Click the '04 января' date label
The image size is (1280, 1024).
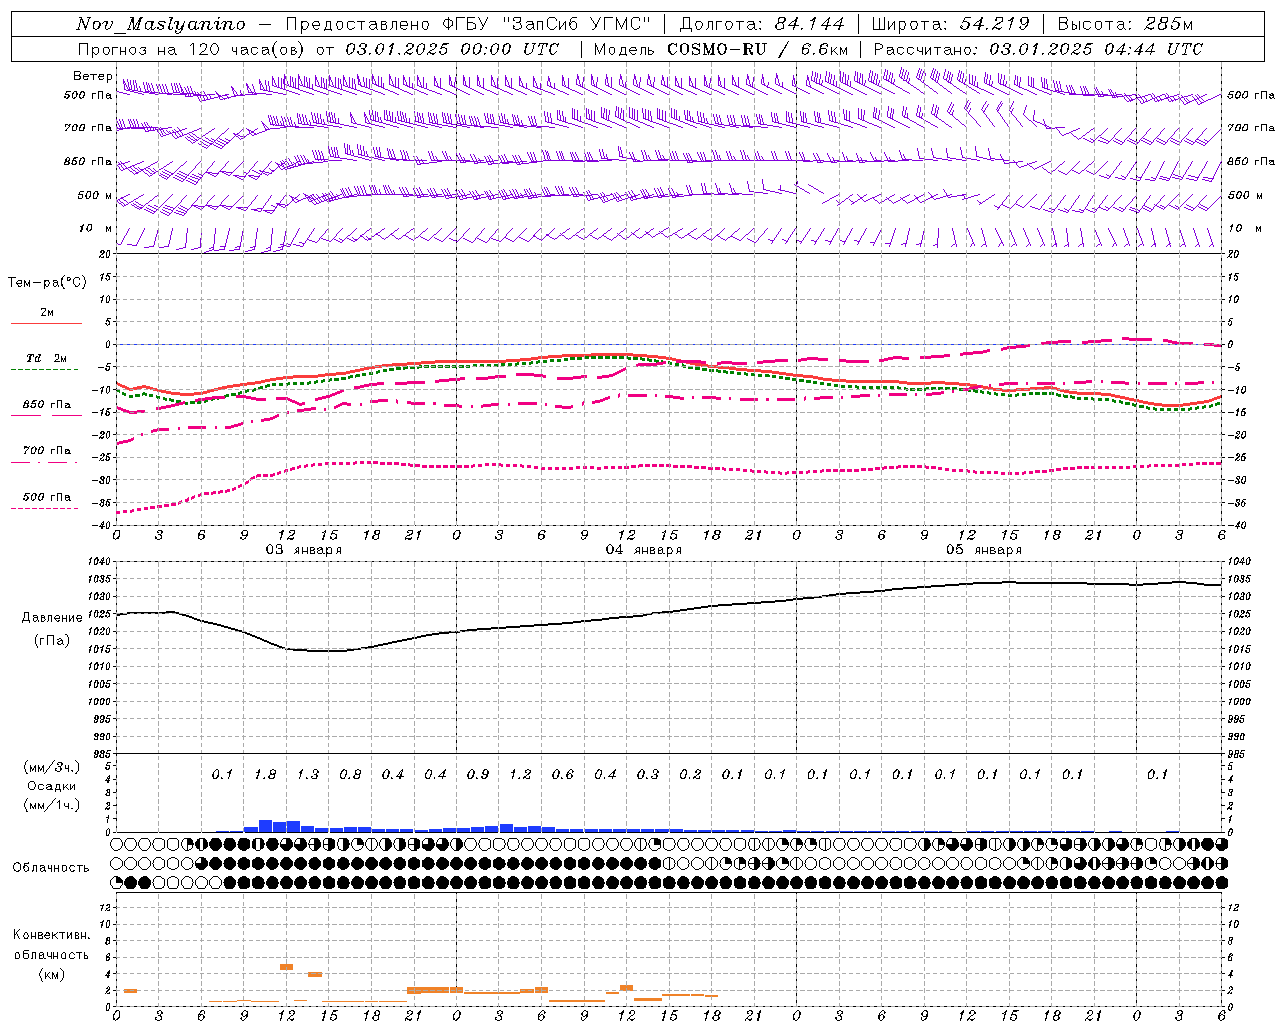point(644,549)
